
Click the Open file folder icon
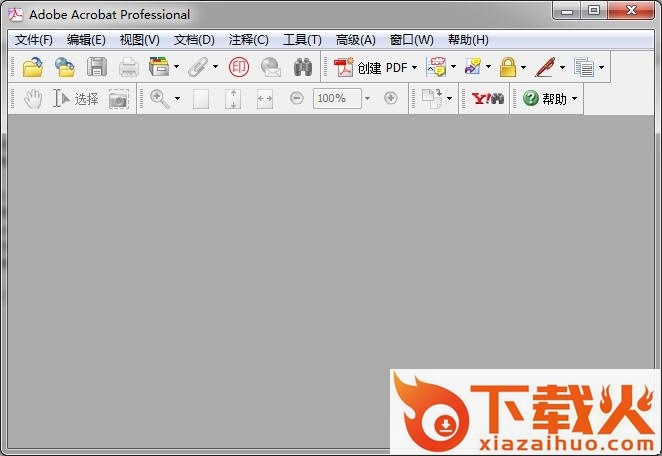tap(33, 67)
